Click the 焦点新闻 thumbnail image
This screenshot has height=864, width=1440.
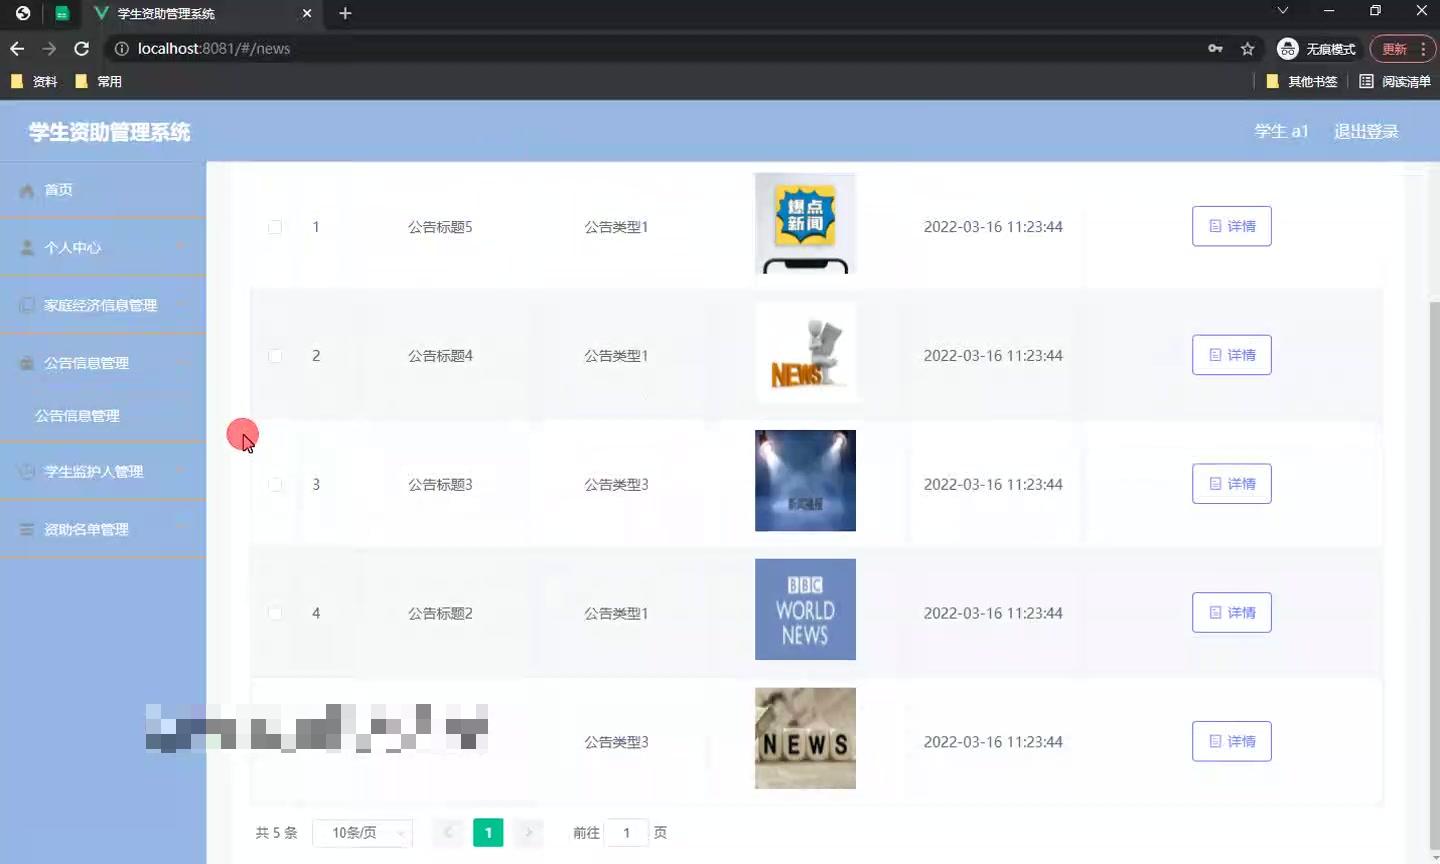(x=805, y=223)
